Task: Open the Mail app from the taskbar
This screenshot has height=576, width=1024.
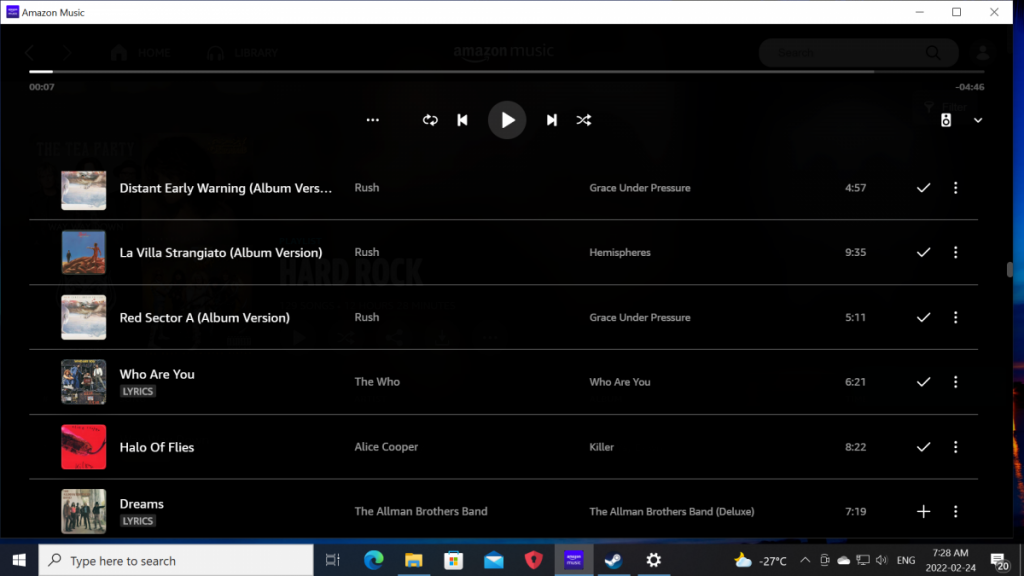Action: 494,560
